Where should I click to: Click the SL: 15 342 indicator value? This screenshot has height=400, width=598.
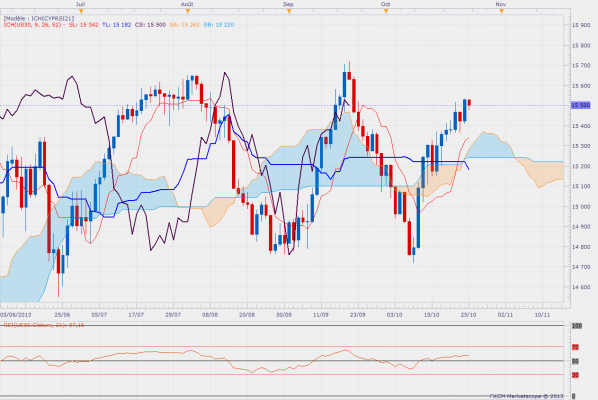84,25
